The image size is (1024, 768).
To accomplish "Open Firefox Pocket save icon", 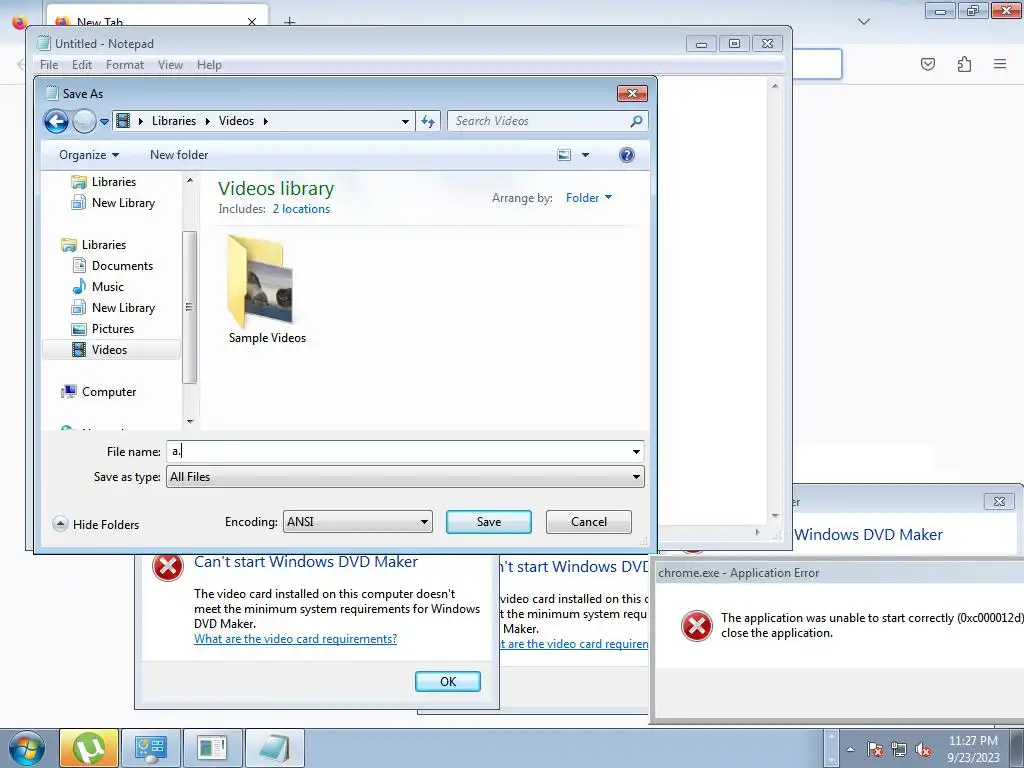I will (928, 64).
